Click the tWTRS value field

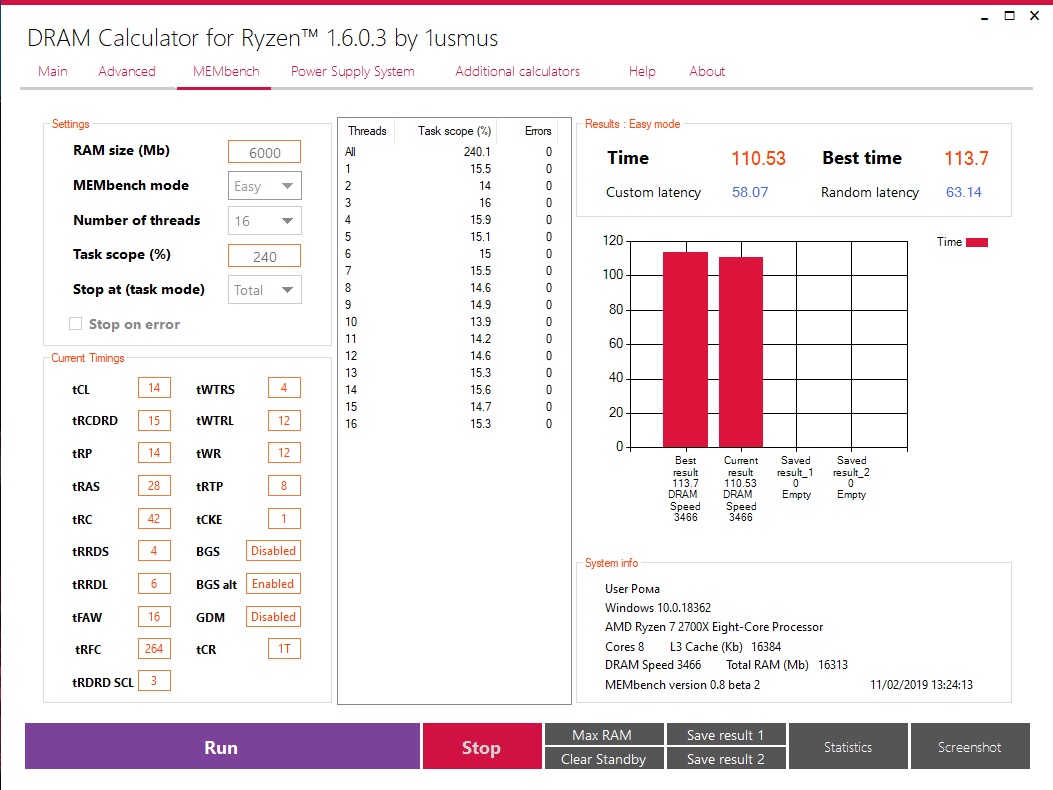[x=284, y=388]
